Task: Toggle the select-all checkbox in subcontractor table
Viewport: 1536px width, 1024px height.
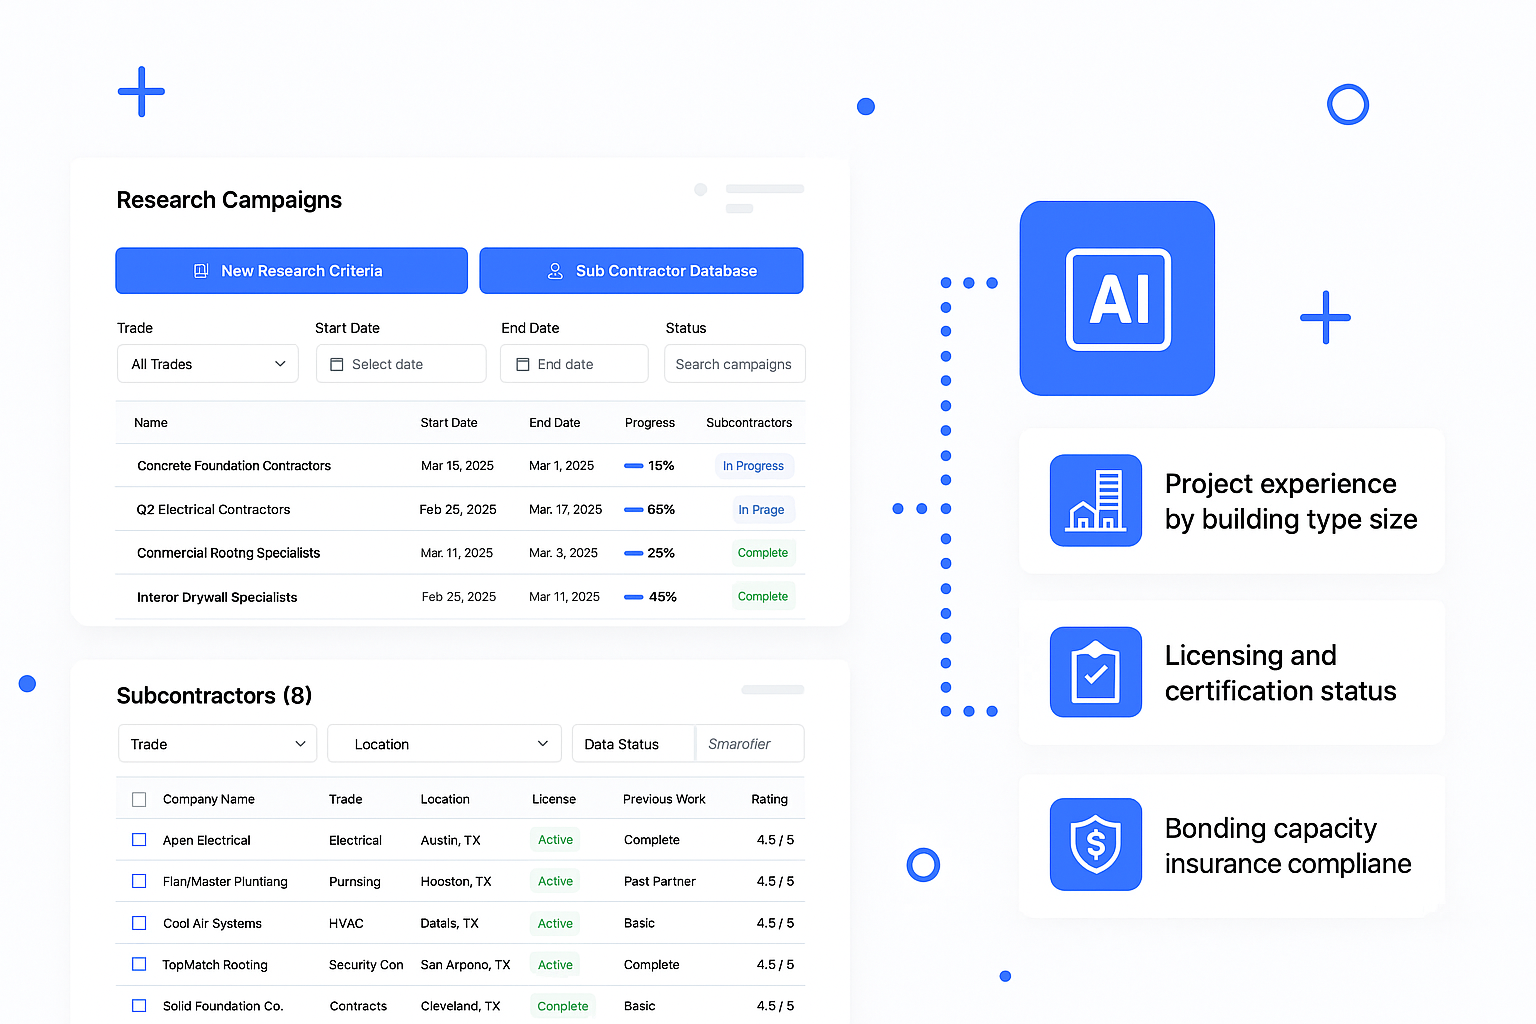Action: click(x=139, y=798)
